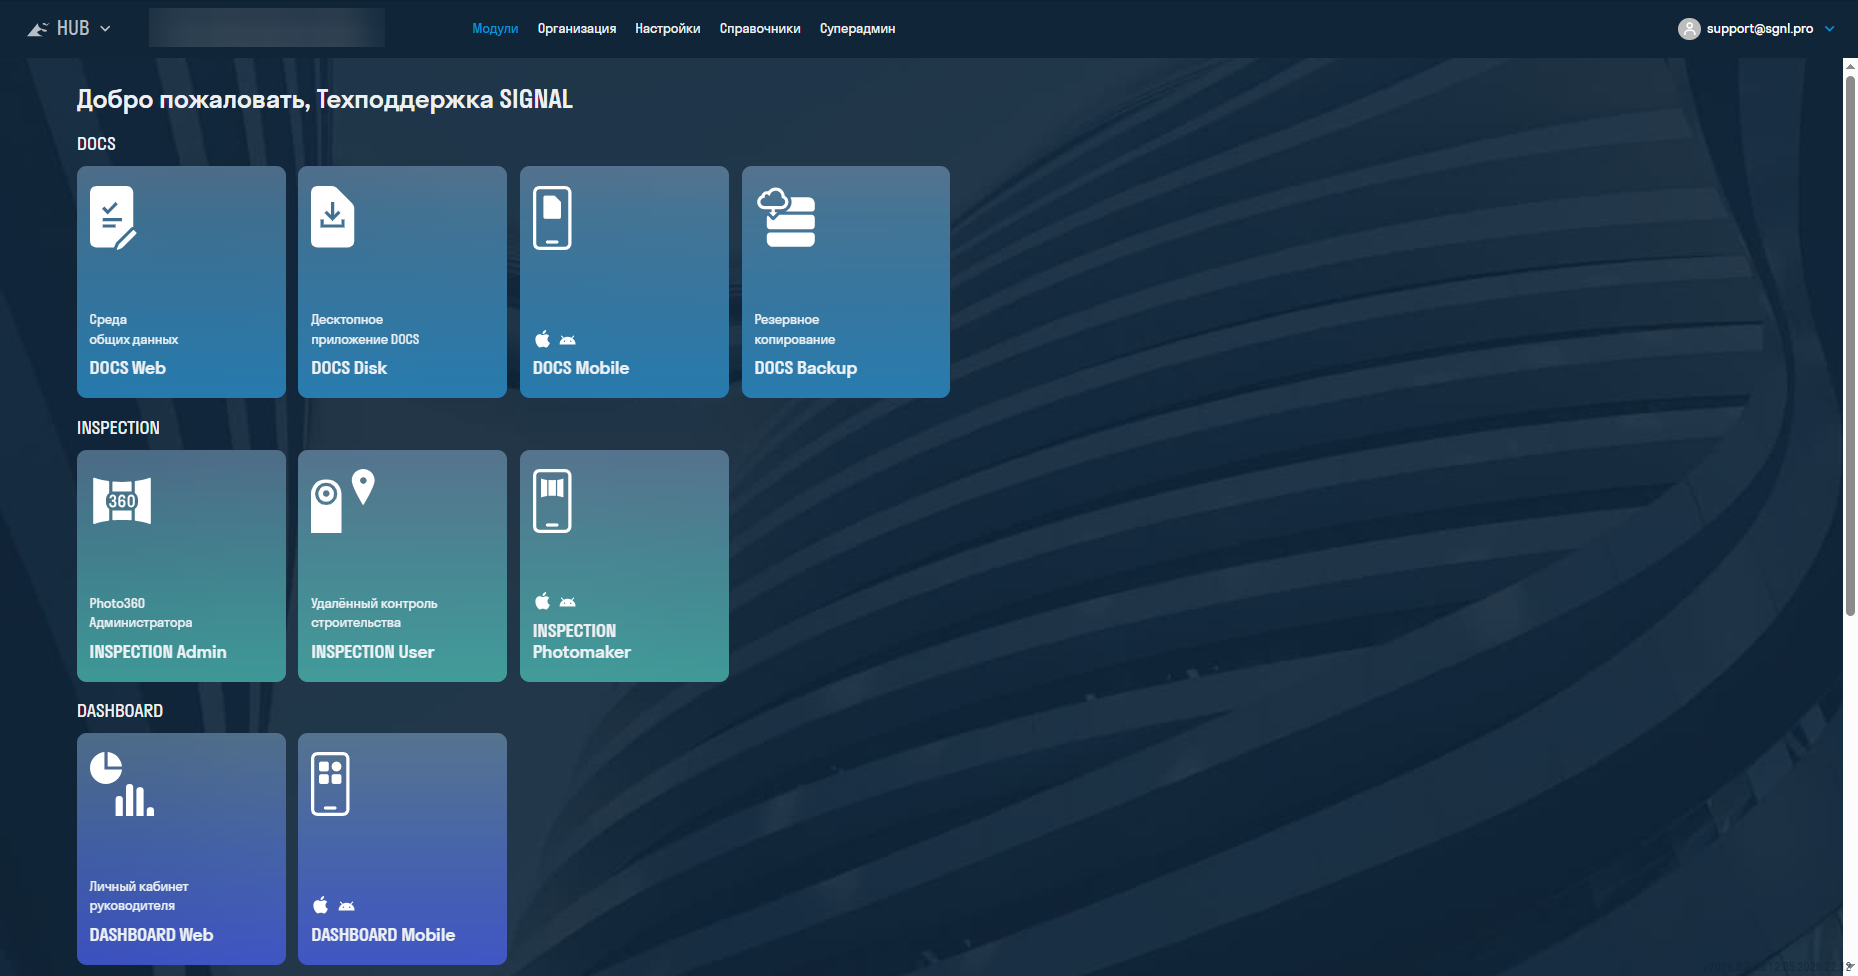Viewport: 1858px width, 976px height.
Task: Click the 'Добро пожаловать' welcome heading
Action: 325,100
